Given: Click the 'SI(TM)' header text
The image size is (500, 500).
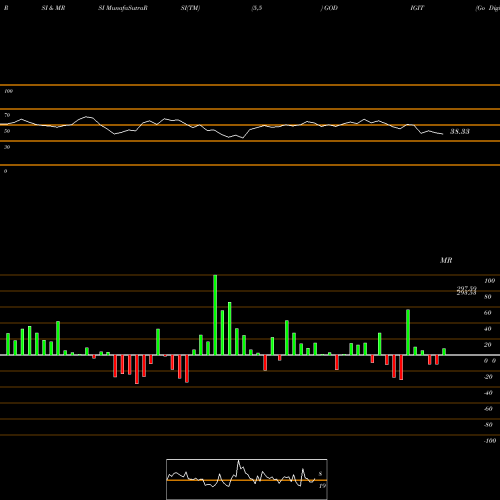Looking at the screenshot, I should [190, 8].
